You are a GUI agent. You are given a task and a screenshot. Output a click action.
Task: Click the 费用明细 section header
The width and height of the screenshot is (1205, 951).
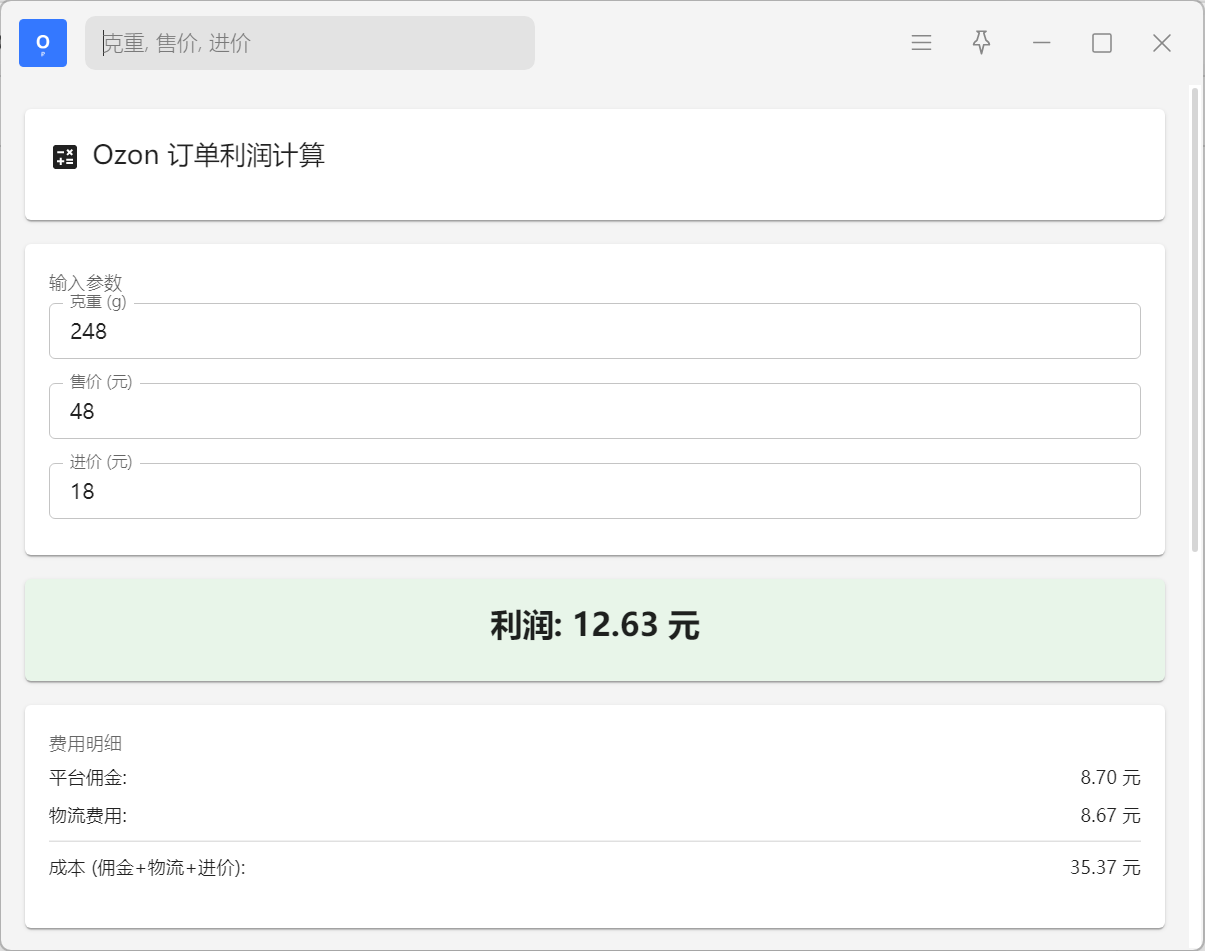[85, 743]
